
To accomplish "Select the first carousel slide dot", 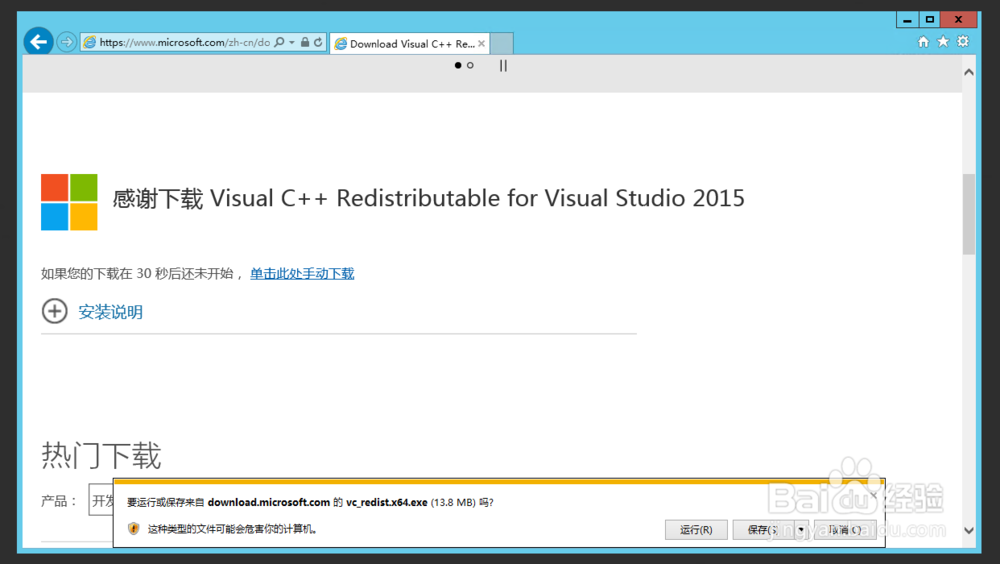I will (458, 65).
